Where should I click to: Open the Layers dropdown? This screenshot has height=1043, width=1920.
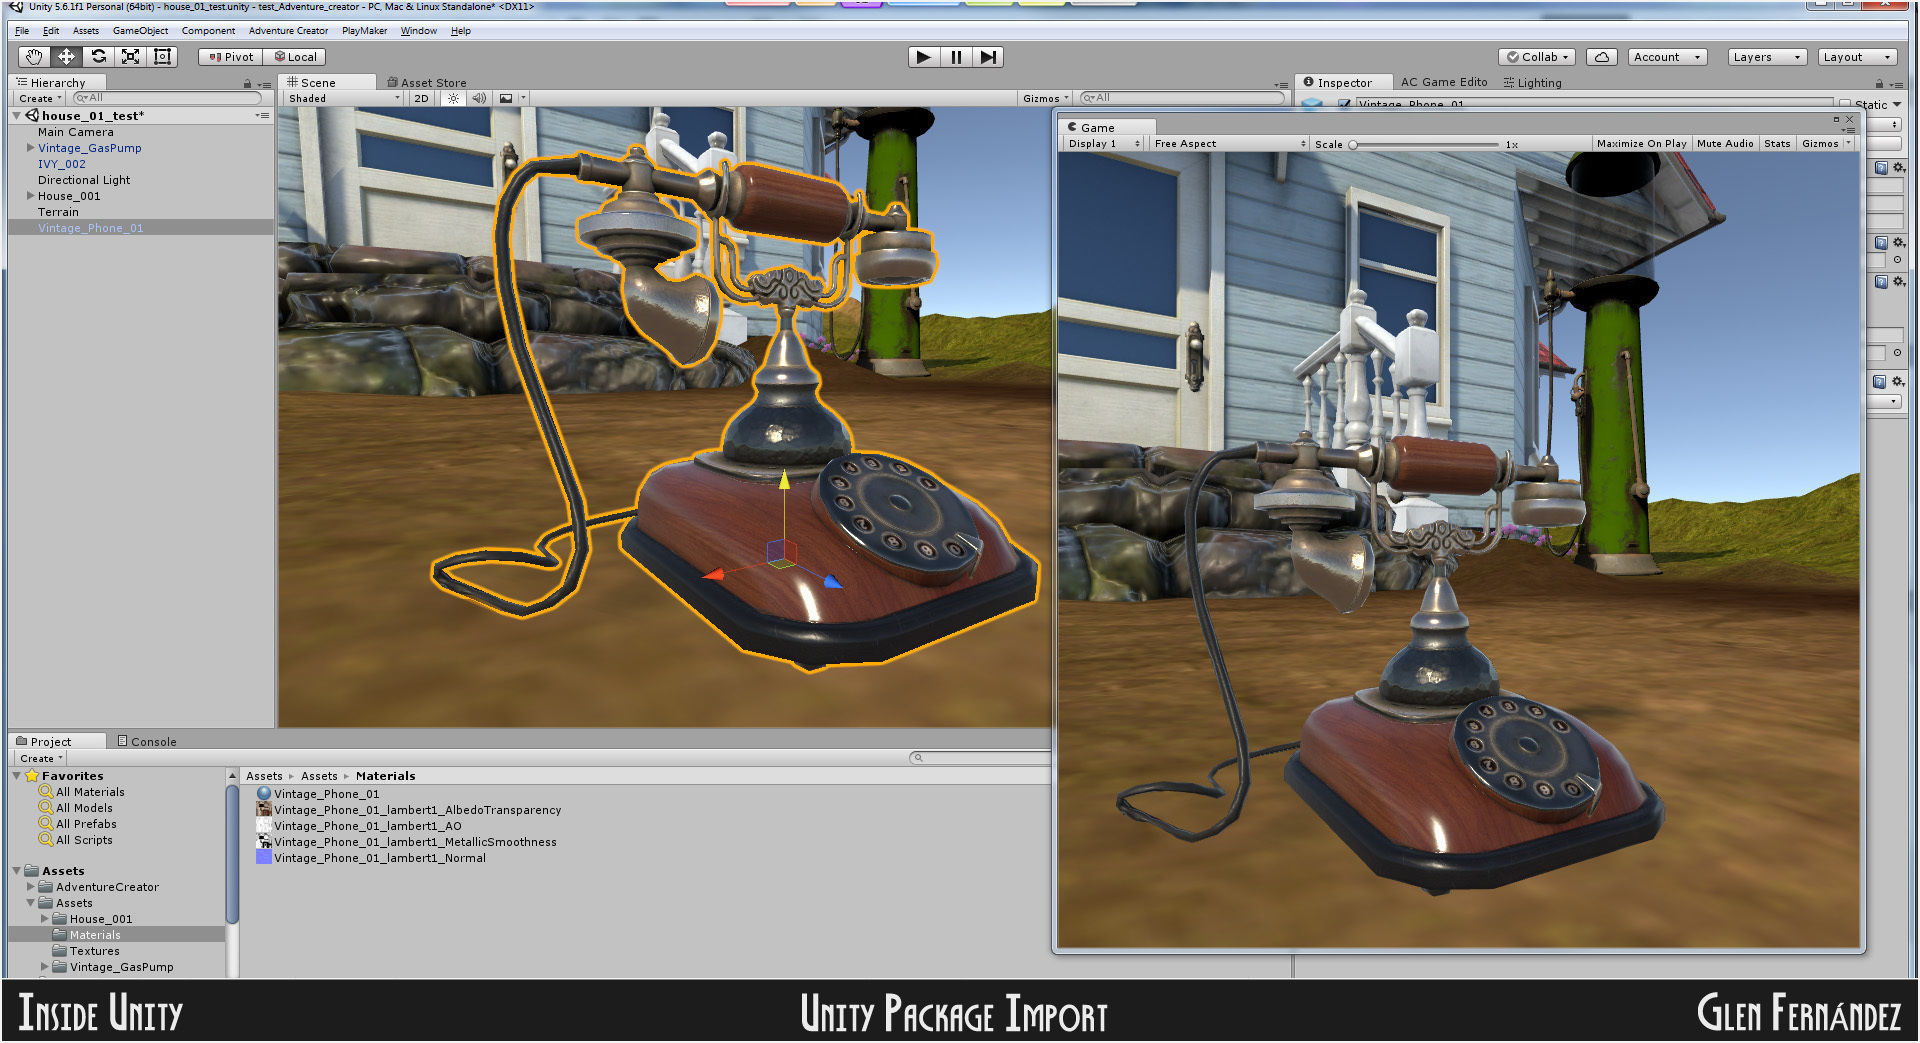[x=1767, y=57]
